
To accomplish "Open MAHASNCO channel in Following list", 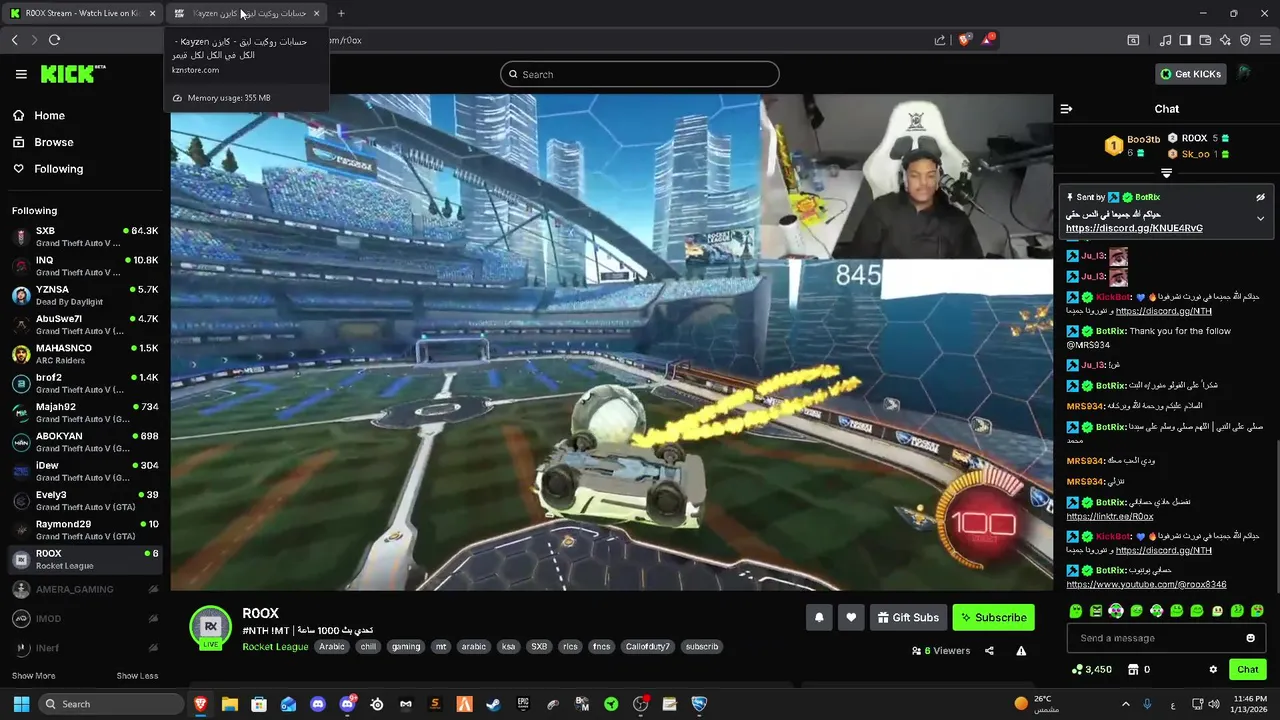I will (x=85, y=354).
